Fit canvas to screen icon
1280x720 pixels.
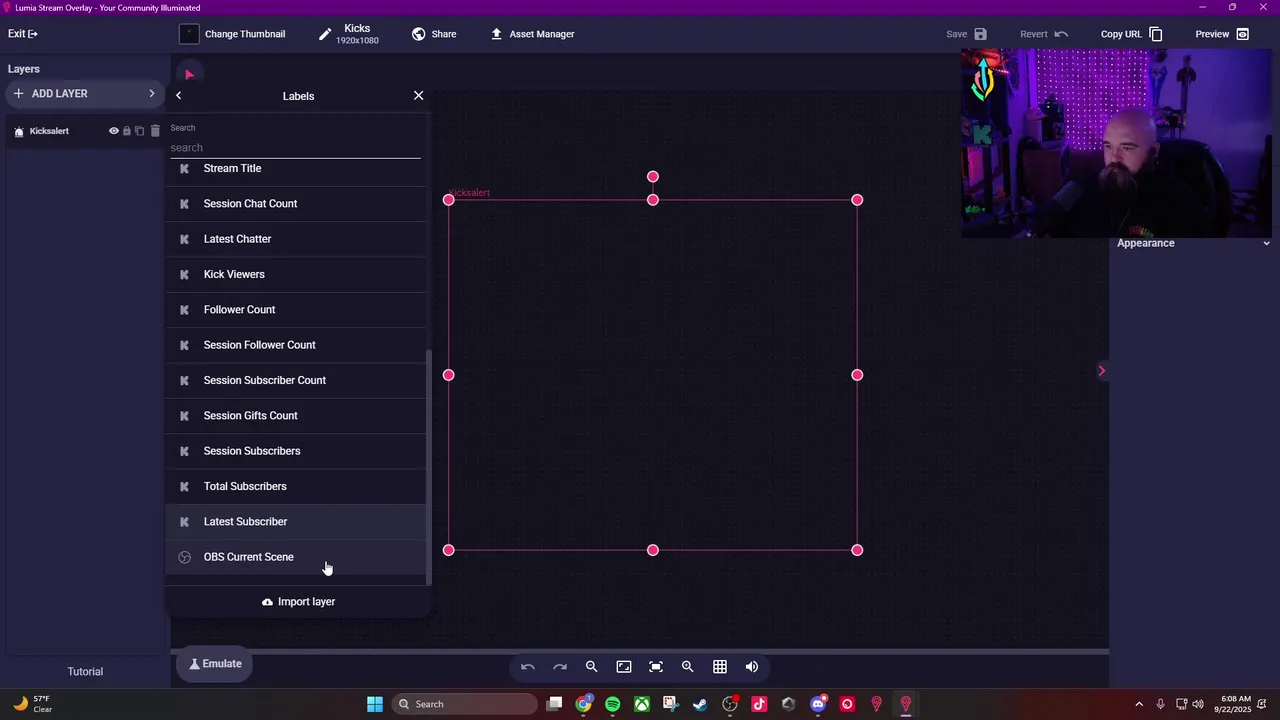point(624,667)
